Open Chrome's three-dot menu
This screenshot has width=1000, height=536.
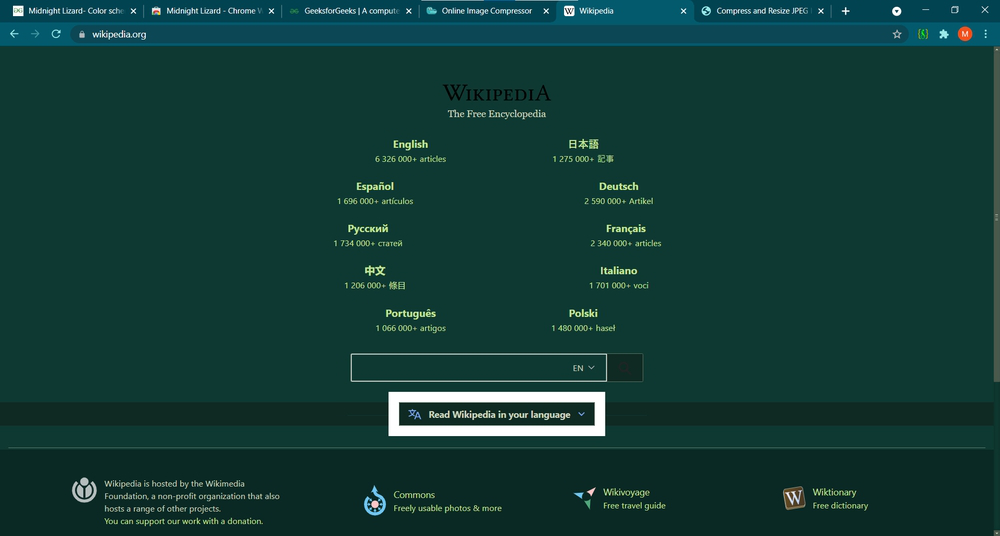[x=986, y=34]
